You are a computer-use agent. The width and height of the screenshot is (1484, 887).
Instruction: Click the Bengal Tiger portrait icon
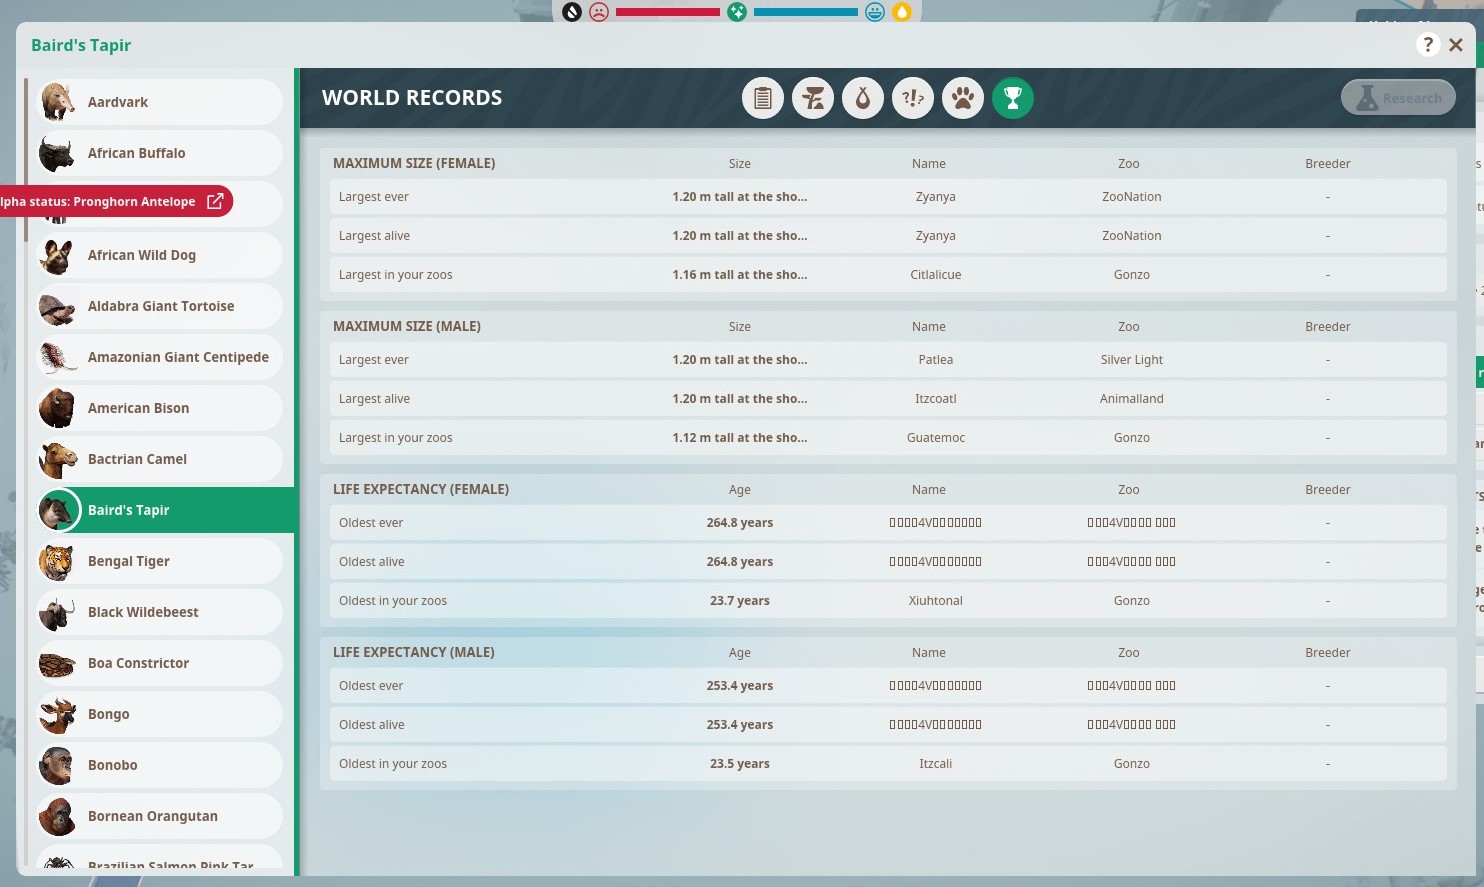point(58,561)
